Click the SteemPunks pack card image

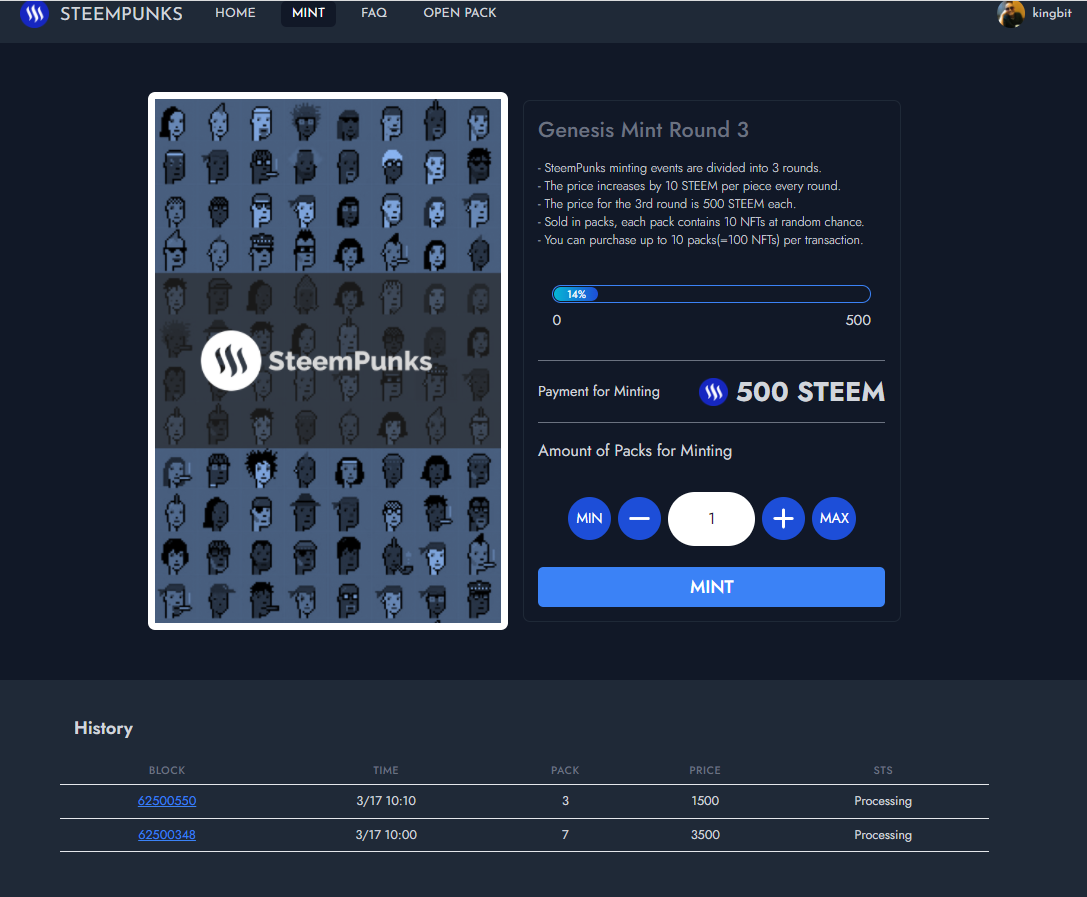(x=328, y=360)
